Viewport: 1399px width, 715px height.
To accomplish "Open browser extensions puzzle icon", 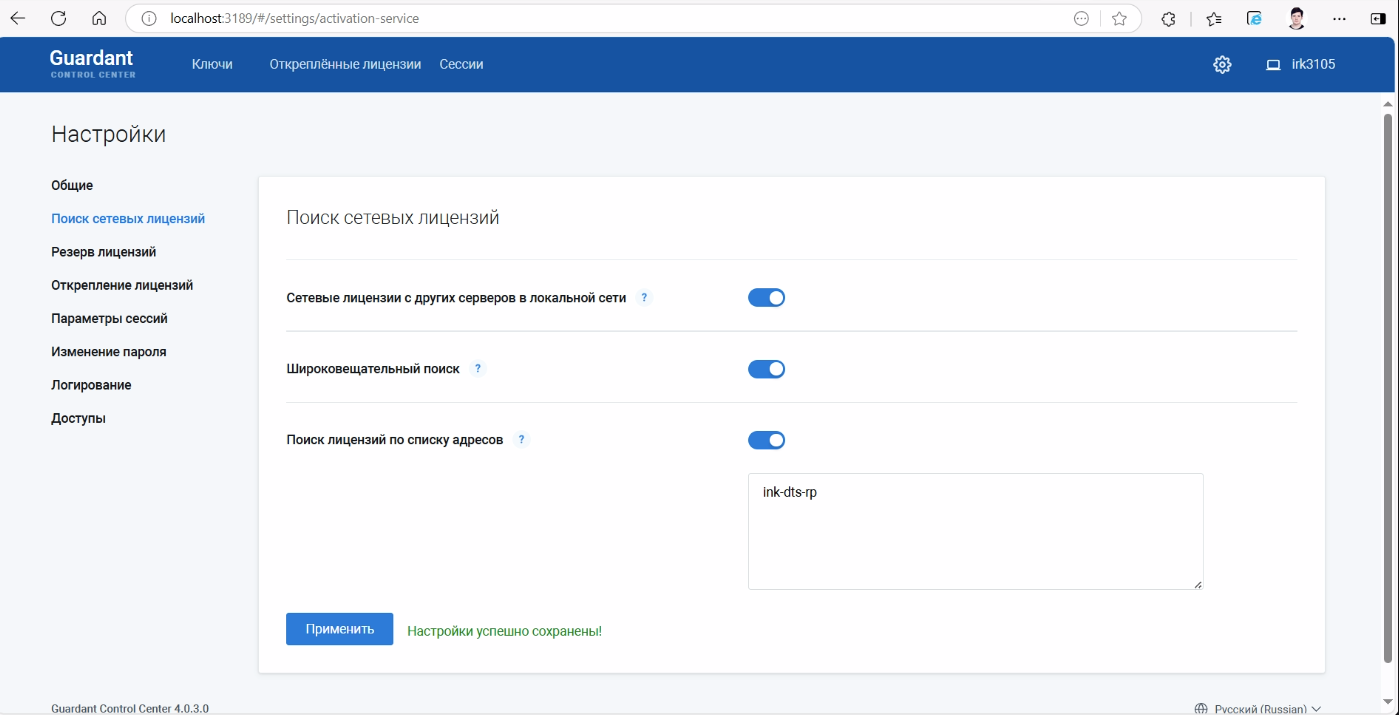I will click(1168, 18).
